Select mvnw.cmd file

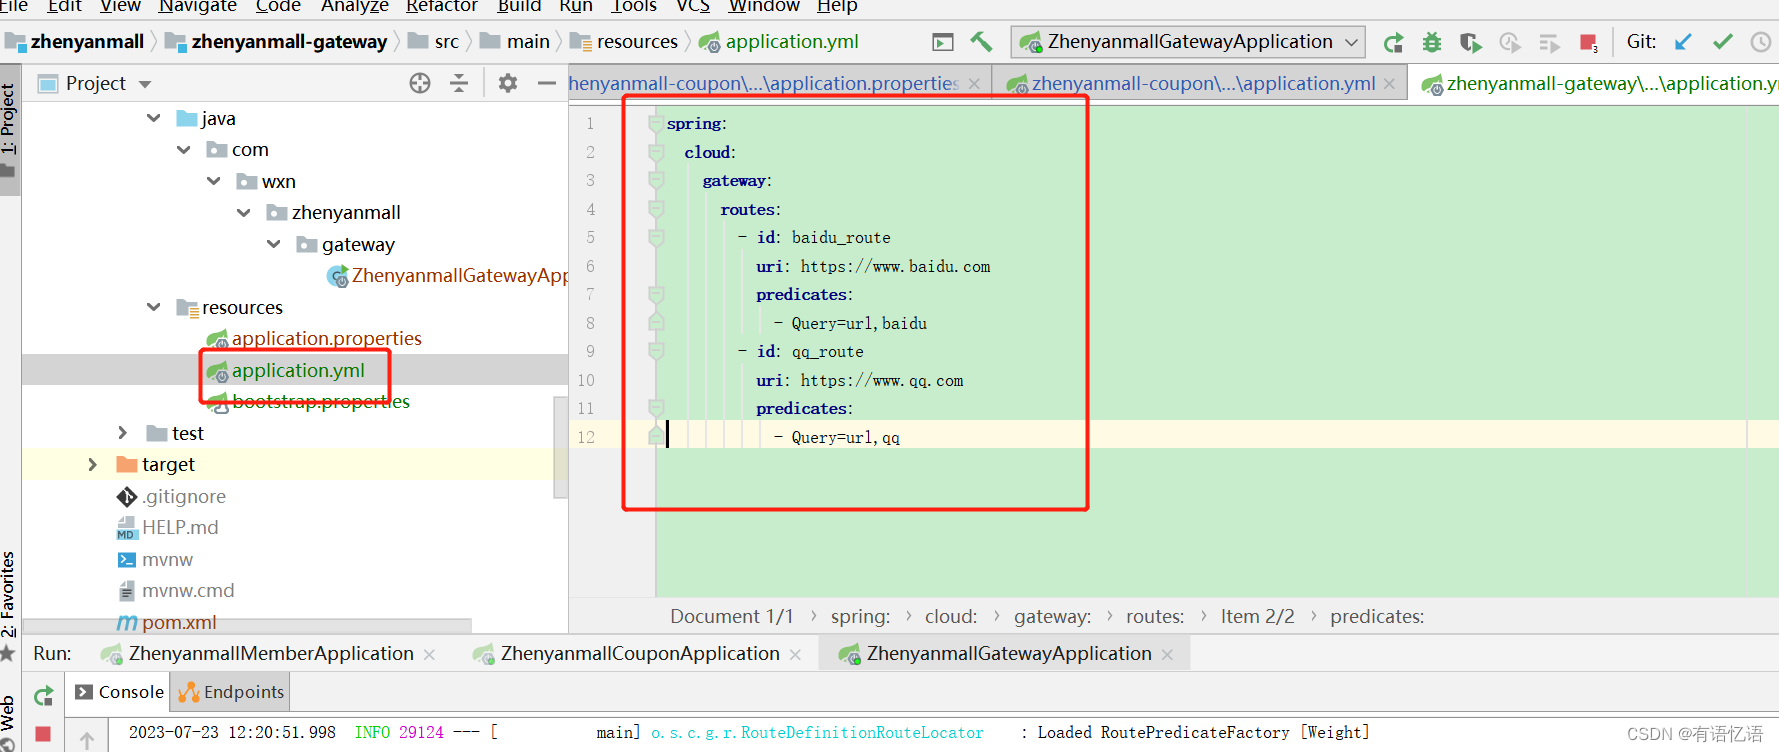click(188, 591)
